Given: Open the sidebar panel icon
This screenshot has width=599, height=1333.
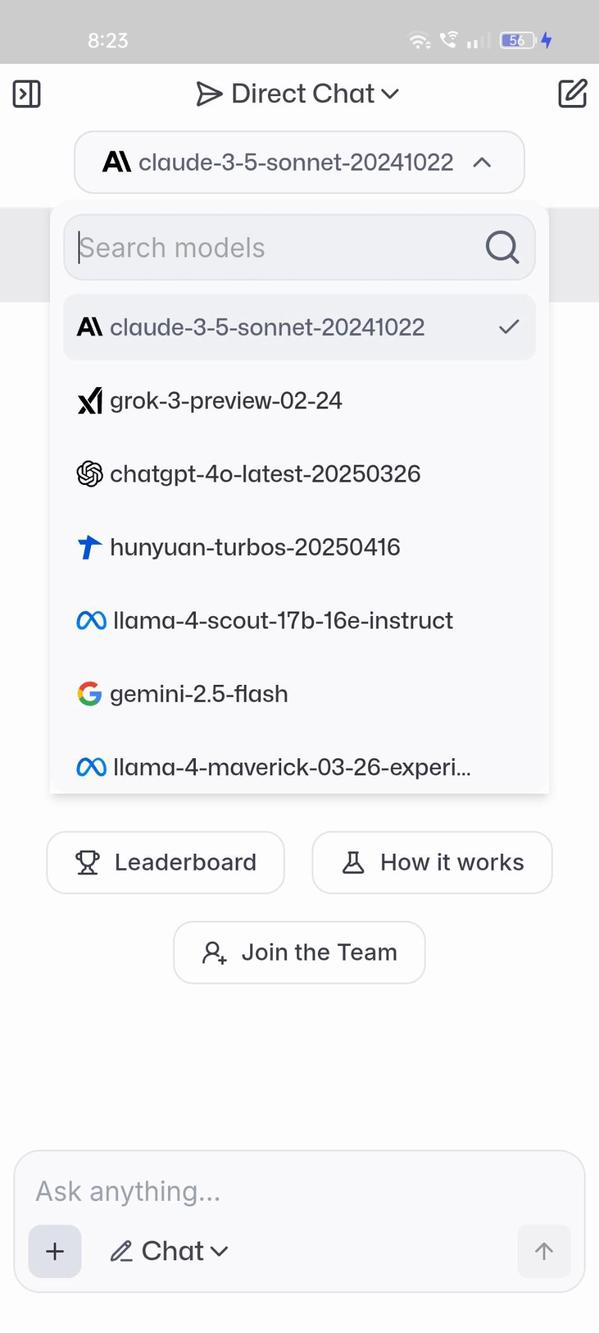Looking at the screenshot, I should point(26,94).
